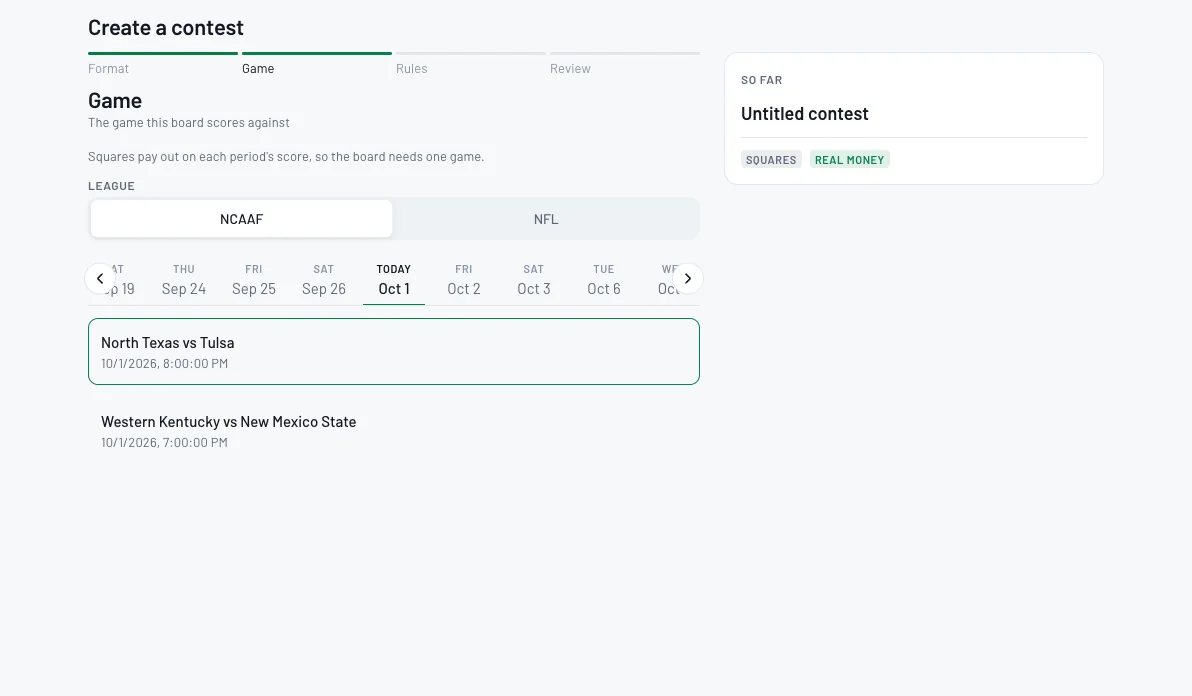The width and height of the screenshot is (1192, 696).
Task: Select the North Texas vs Tulsa game
Action: click(394, 352)
